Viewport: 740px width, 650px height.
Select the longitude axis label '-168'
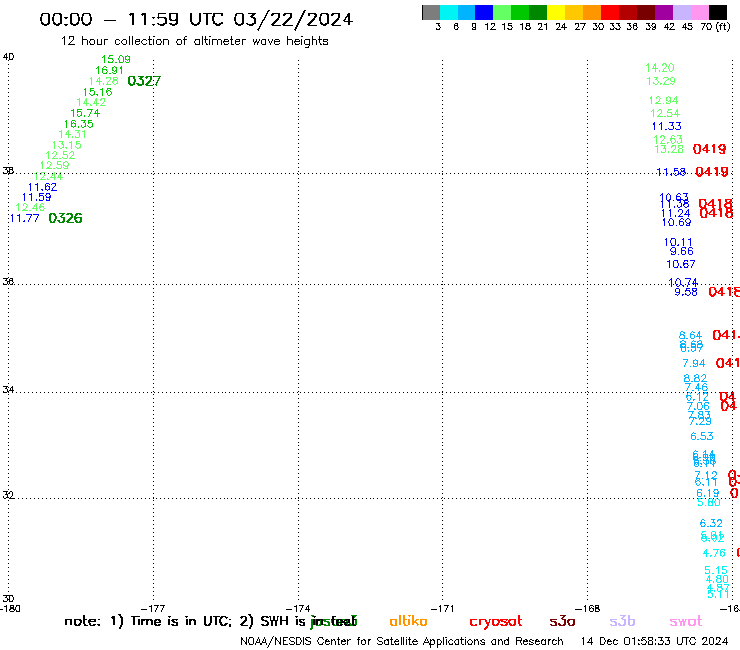[x=588, y=609]
